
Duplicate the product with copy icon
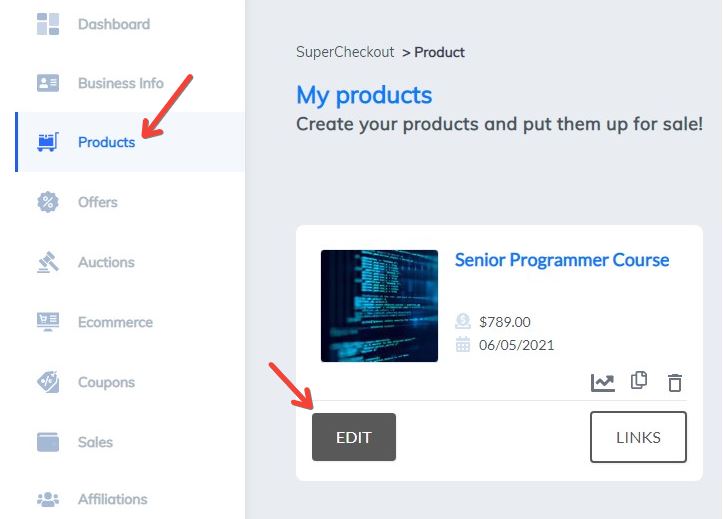(x=639, y=381)
